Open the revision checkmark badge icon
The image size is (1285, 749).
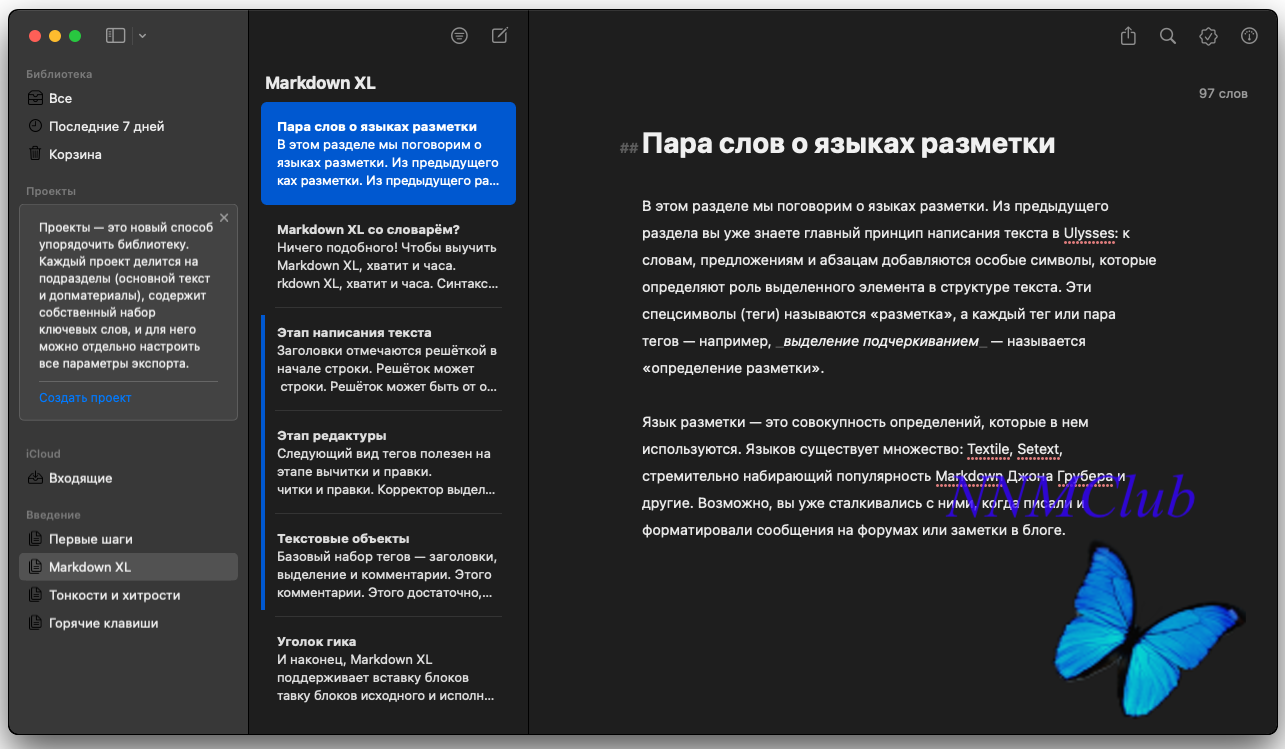1208,36
